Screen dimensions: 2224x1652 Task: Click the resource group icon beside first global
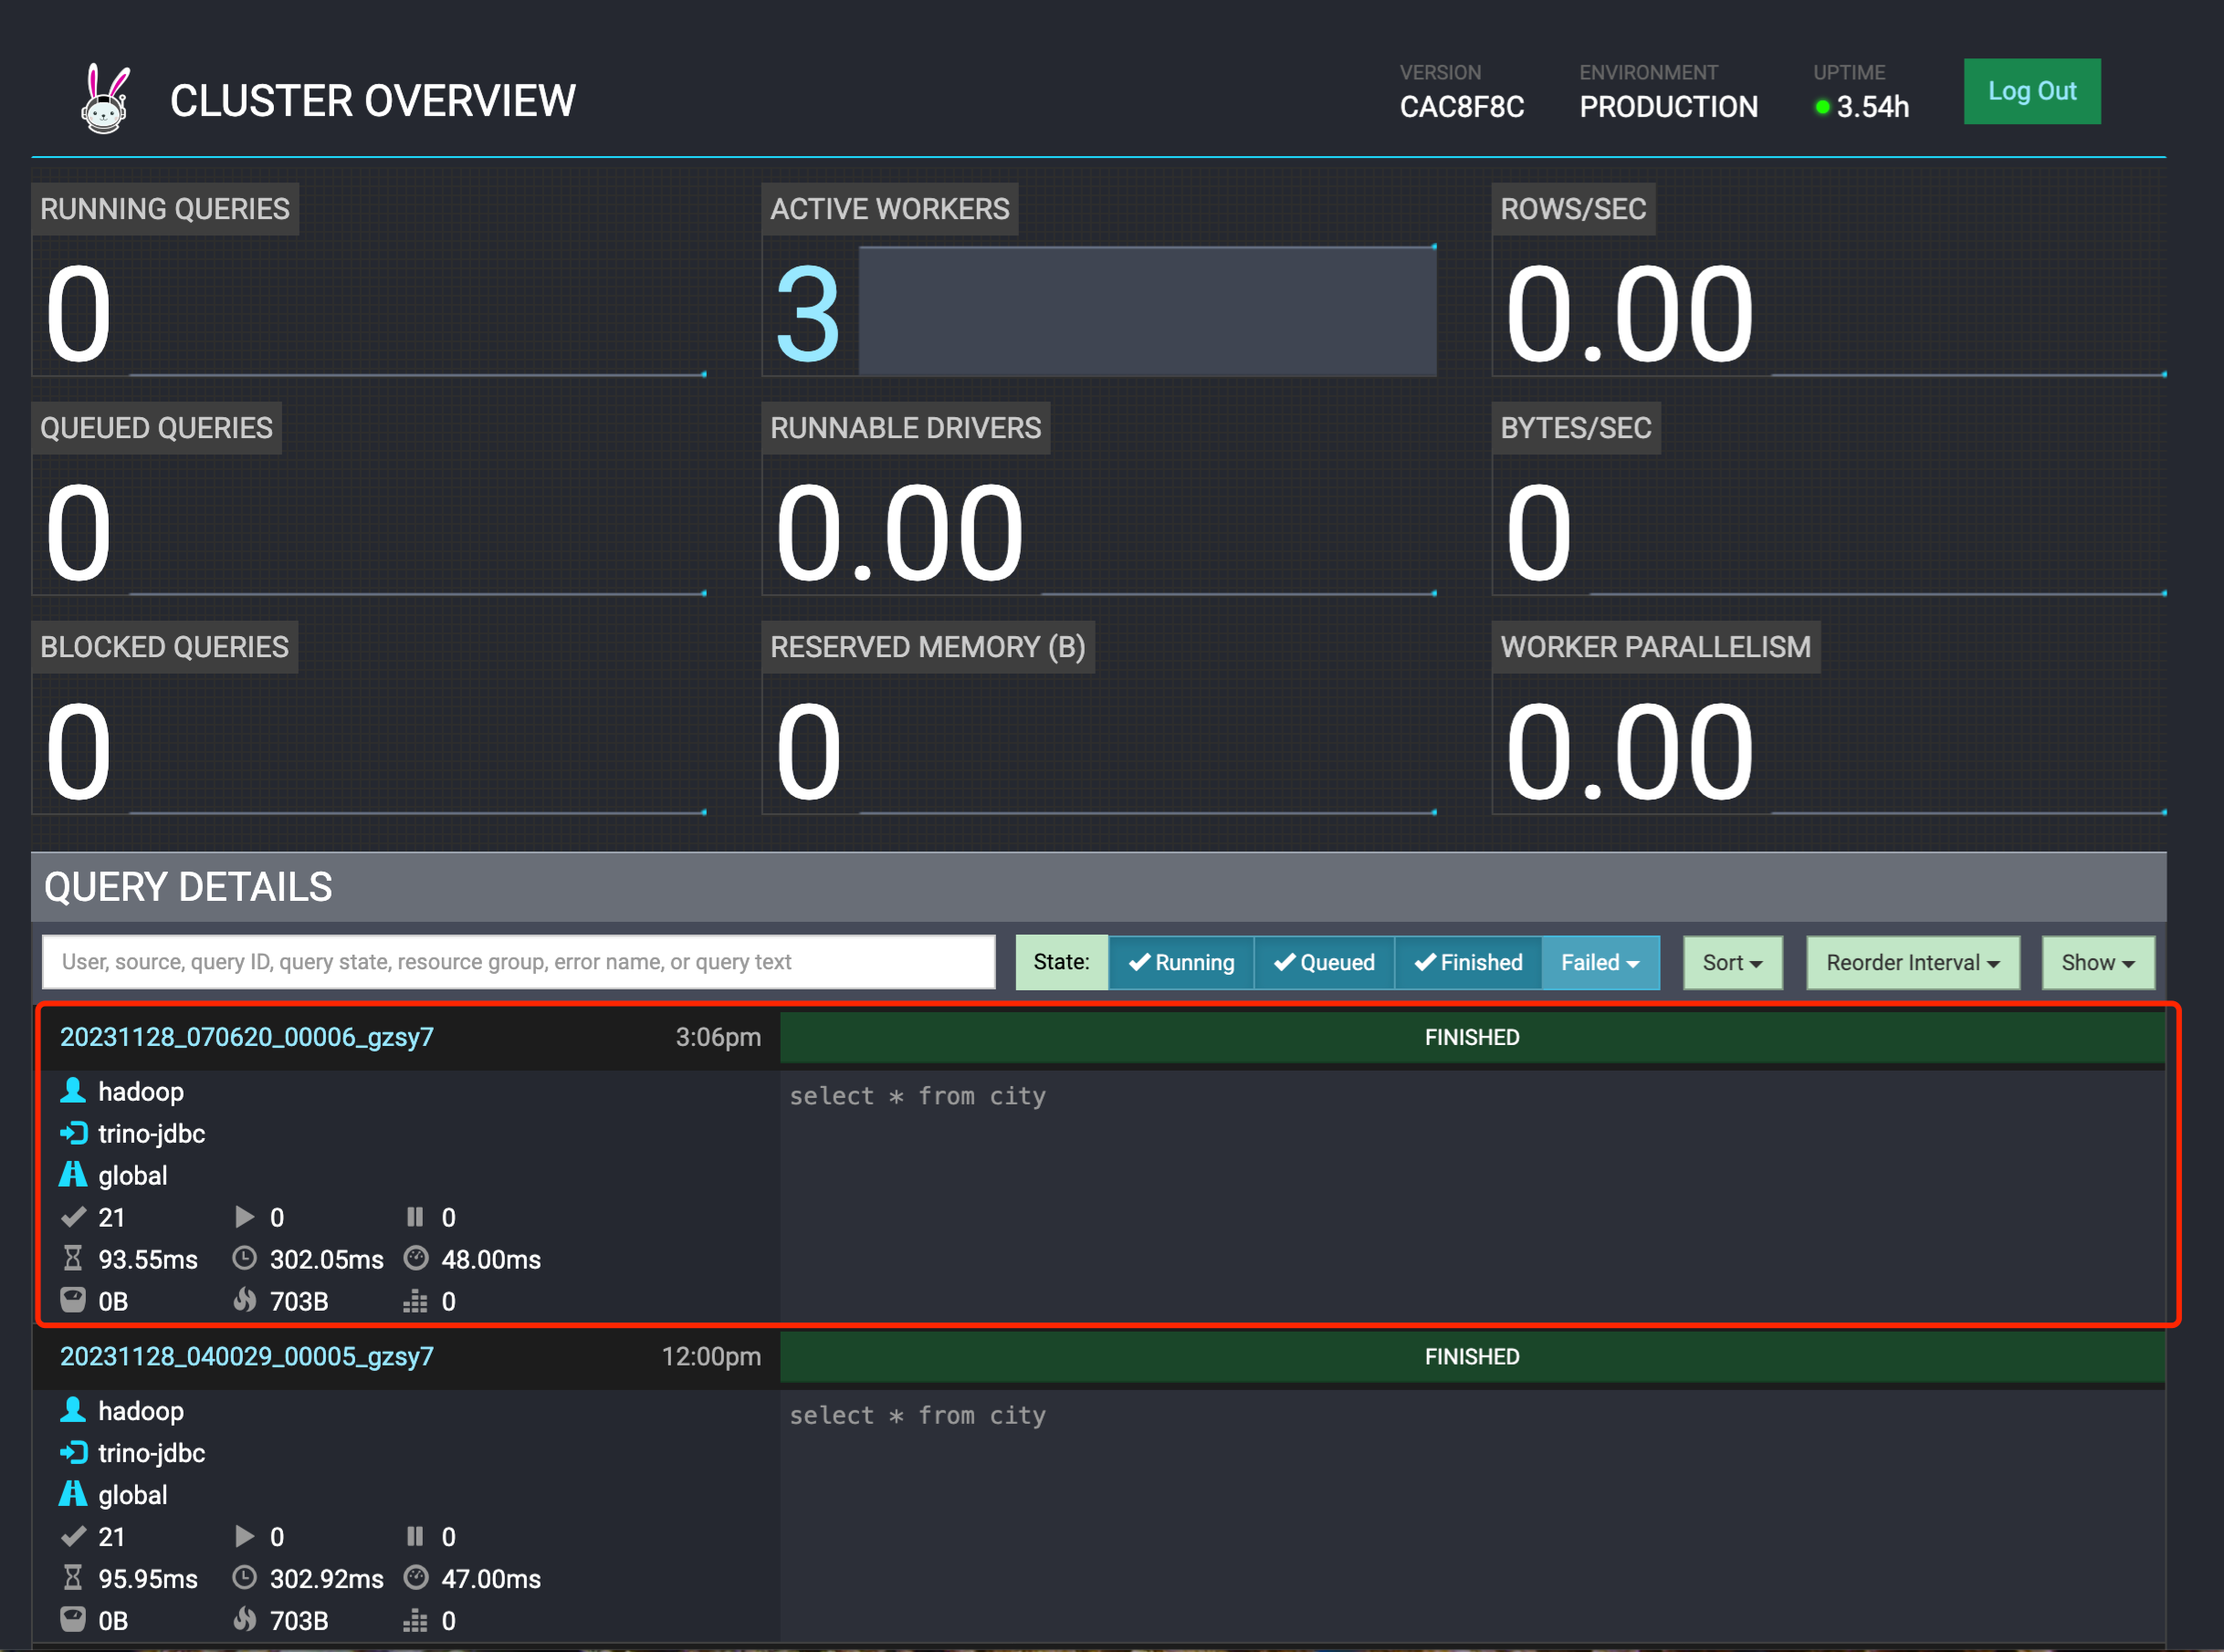click(73, 1174)
